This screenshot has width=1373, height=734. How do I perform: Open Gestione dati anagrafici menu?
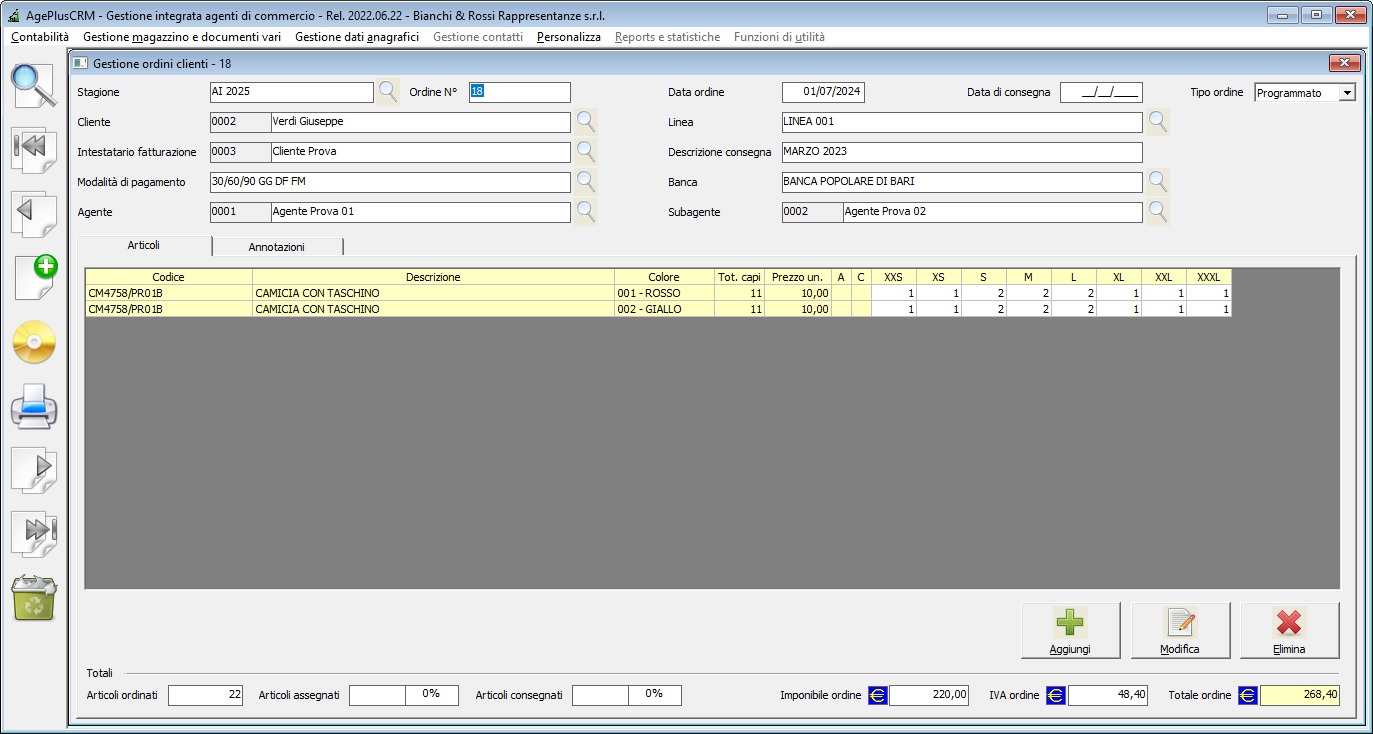click(357, 37)
